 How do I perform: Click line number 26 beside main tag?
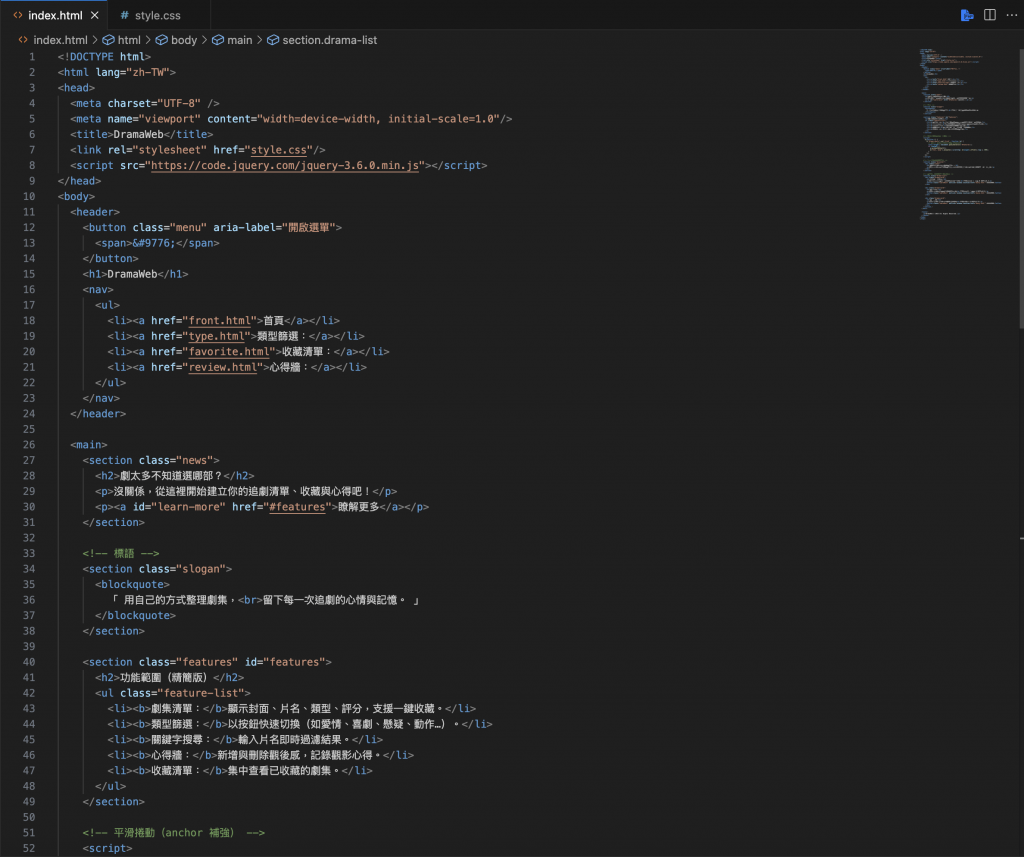click(29, 445)
